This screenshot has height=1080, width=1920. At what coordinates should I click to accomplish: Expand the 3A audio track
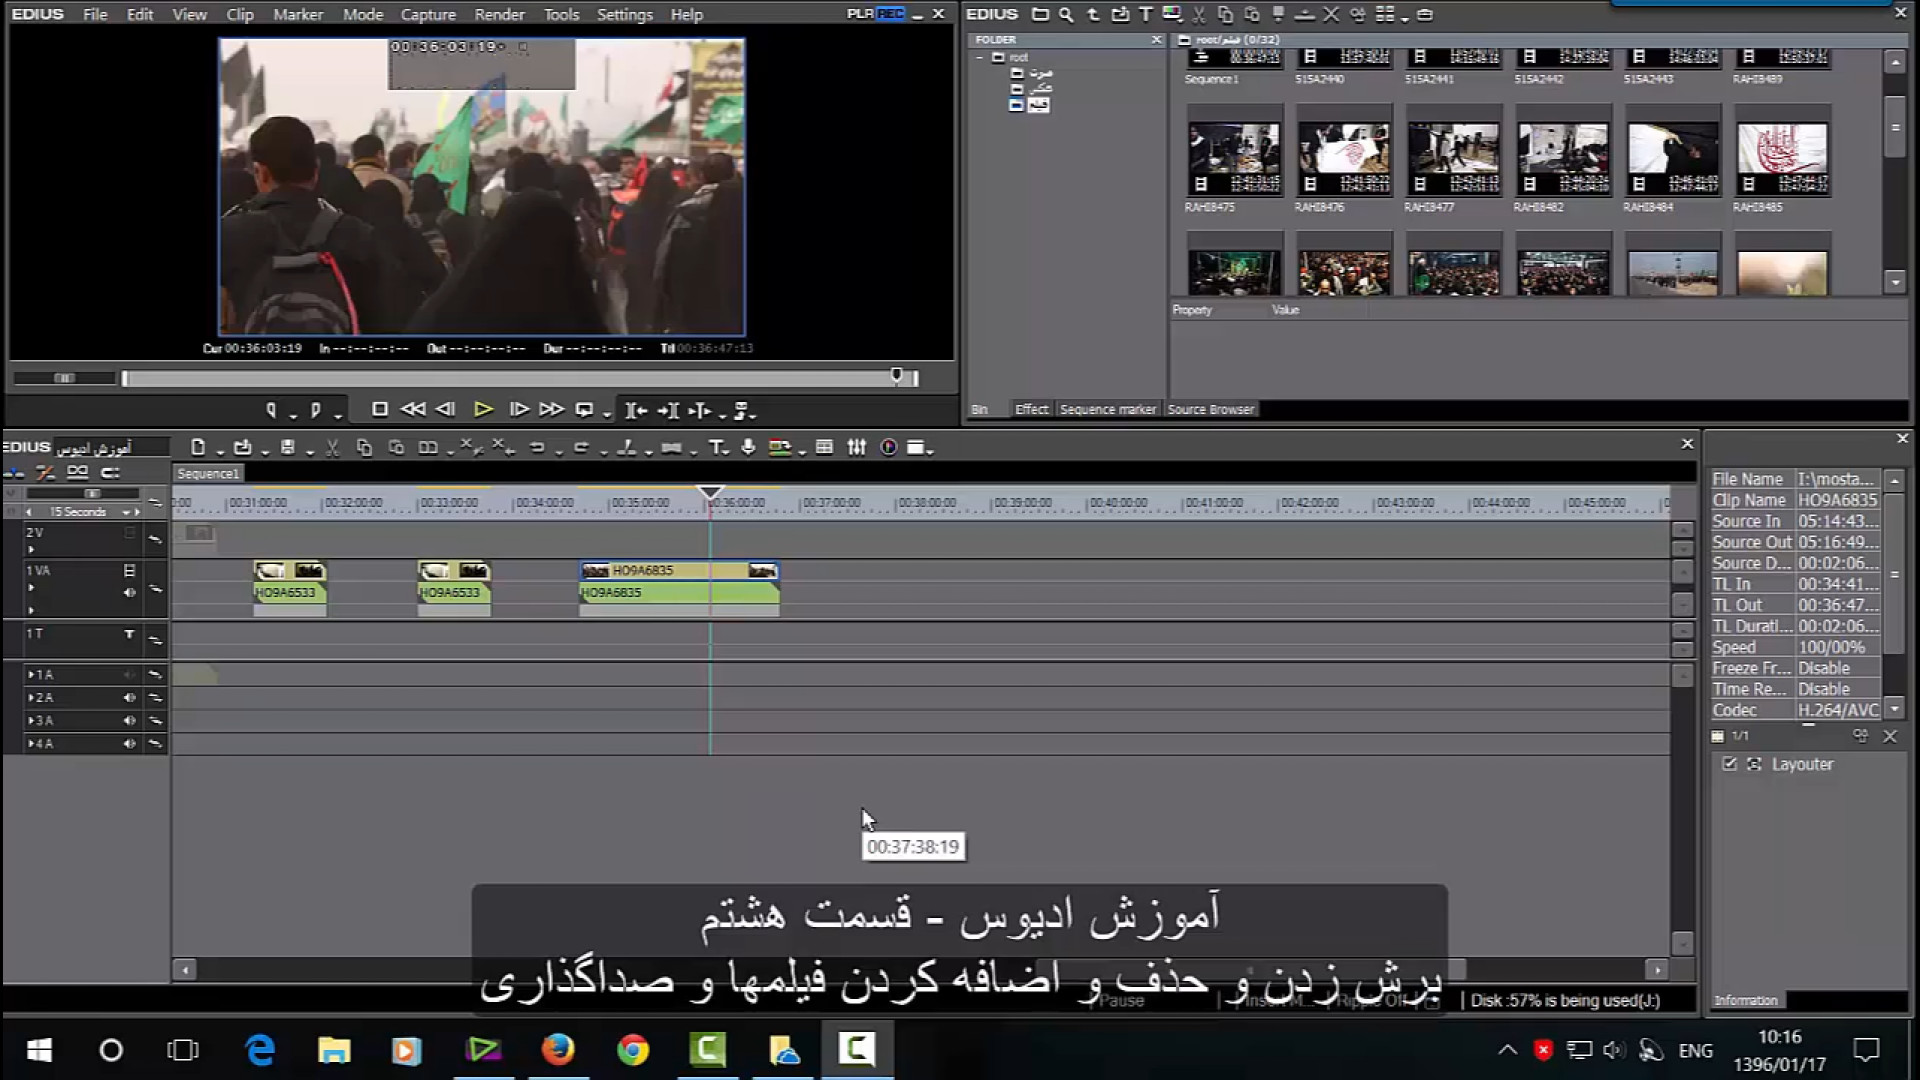(x=30, y=721)
